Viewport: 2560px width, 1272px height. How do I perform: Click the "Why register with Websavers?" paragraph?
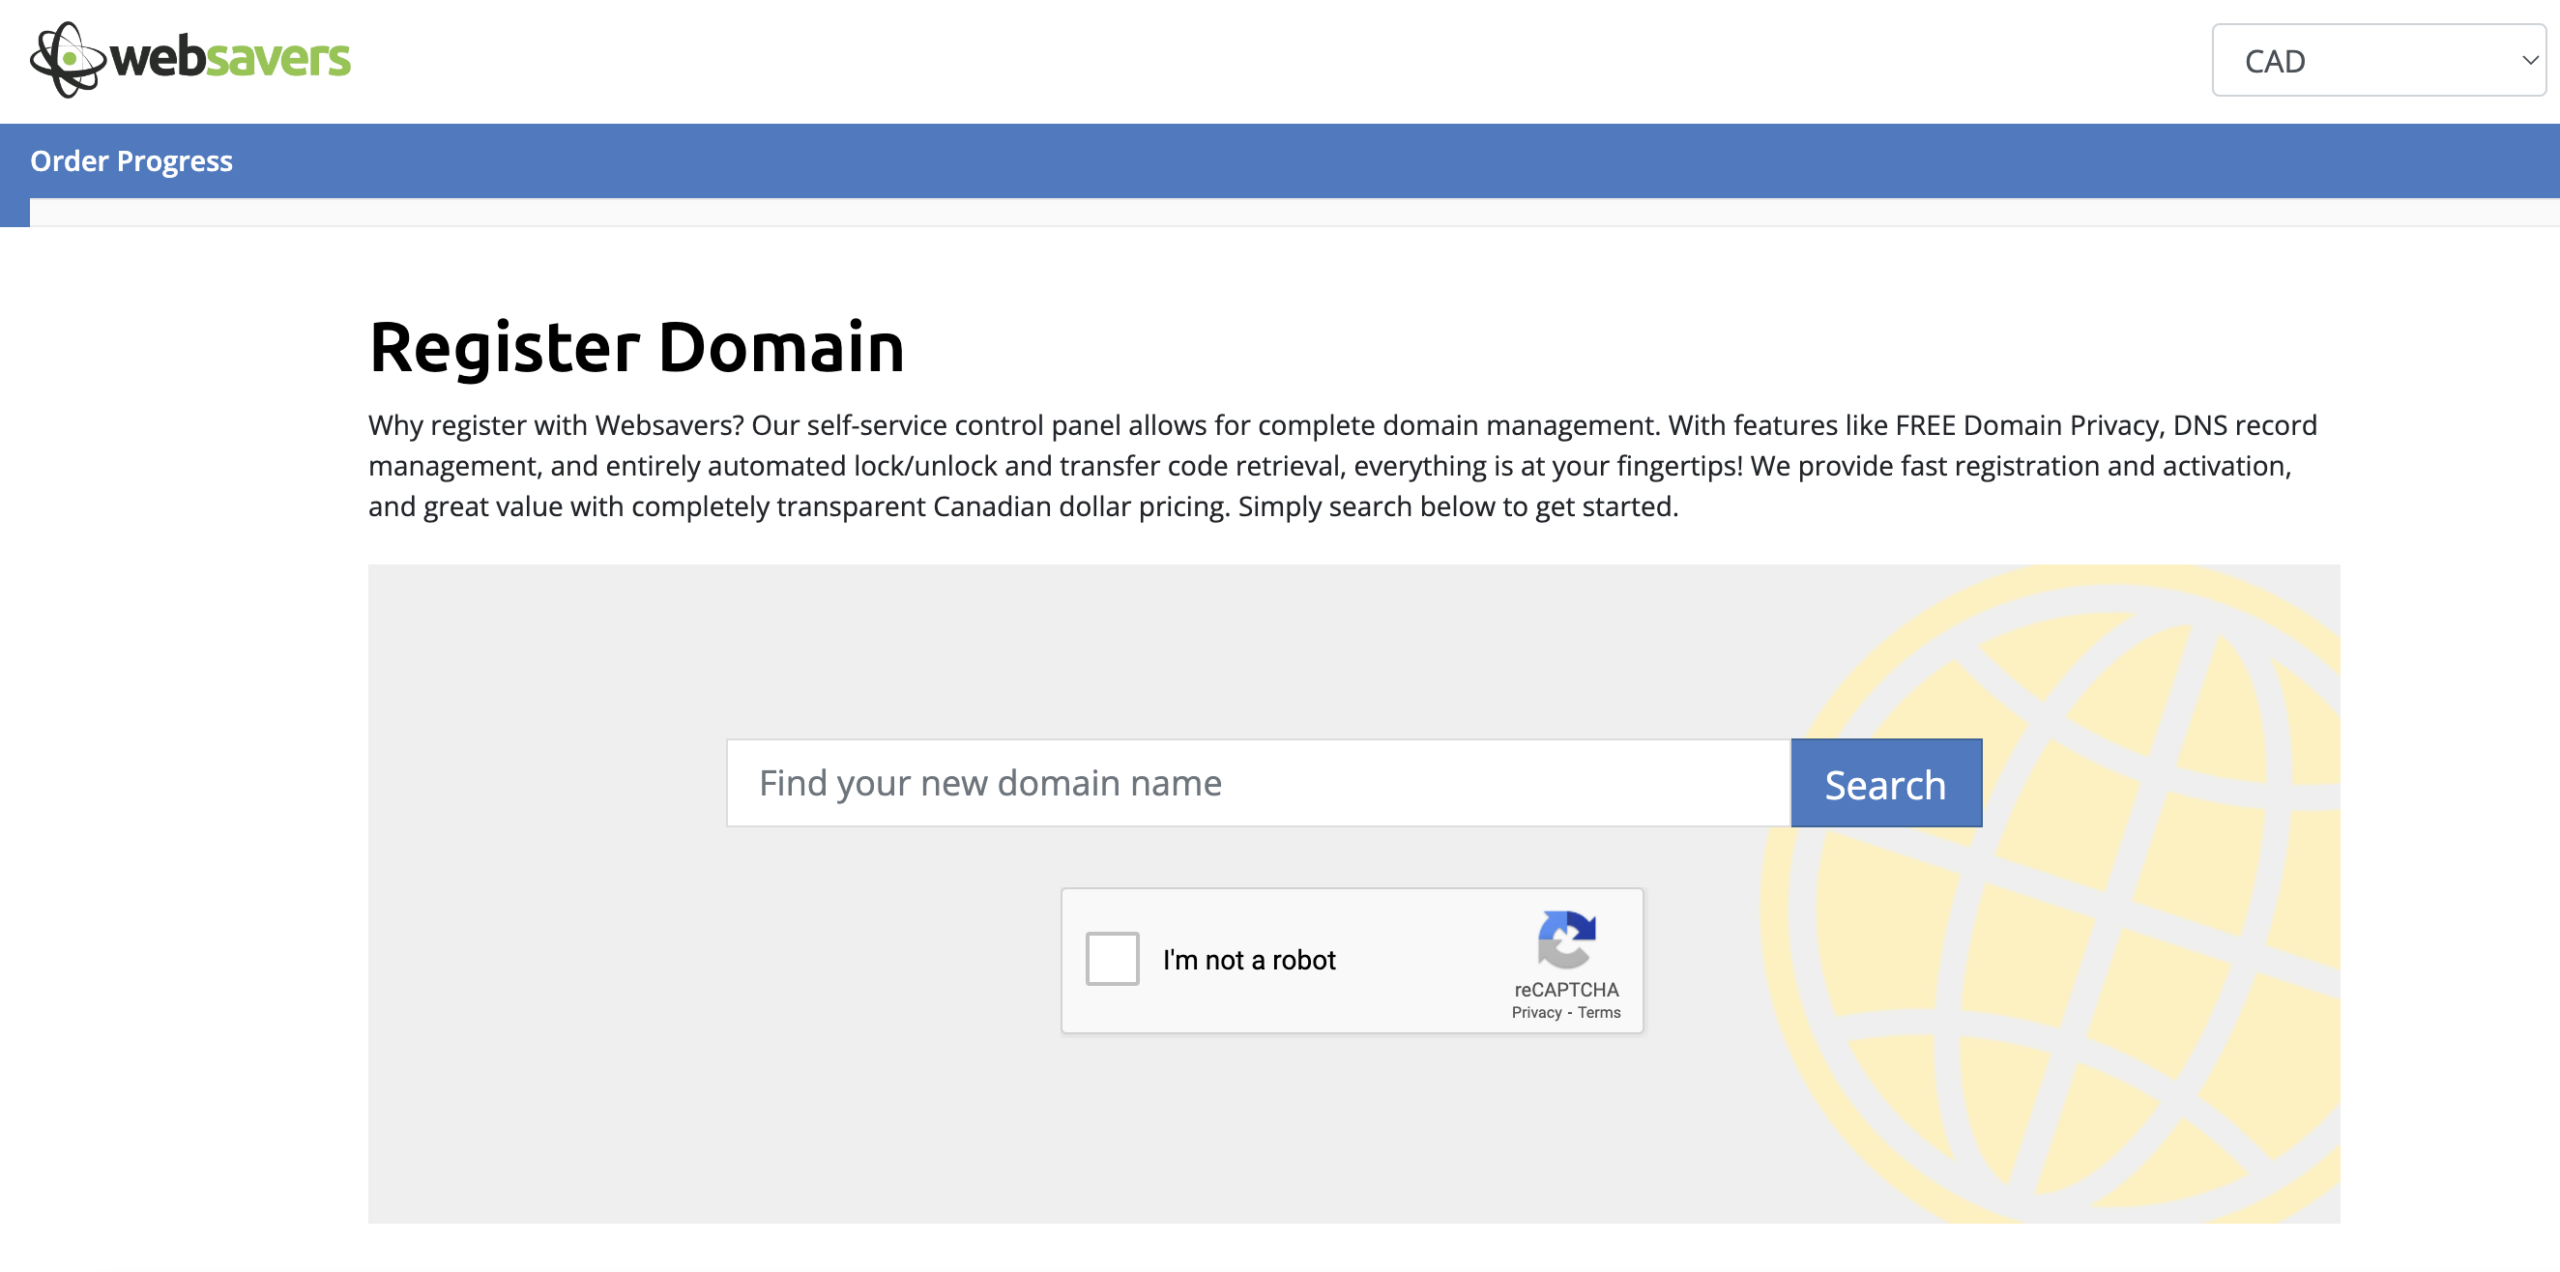tap(1342, 466)
